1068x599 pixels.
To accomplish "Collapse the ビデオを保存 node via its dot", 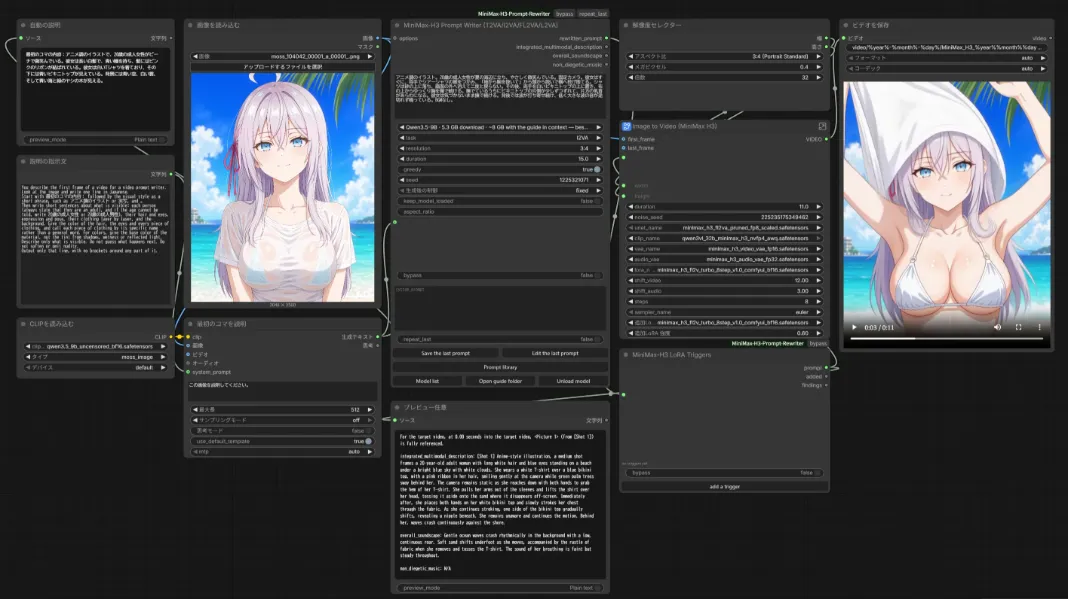I will (x=846, y=25).
